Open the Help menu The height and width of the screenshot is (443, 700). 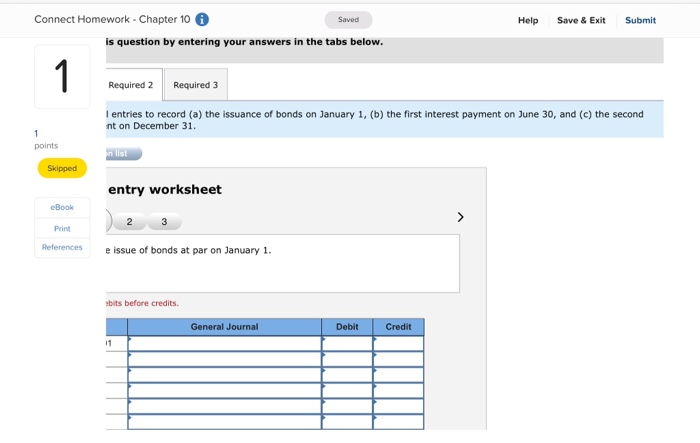[x=528, y=20]
